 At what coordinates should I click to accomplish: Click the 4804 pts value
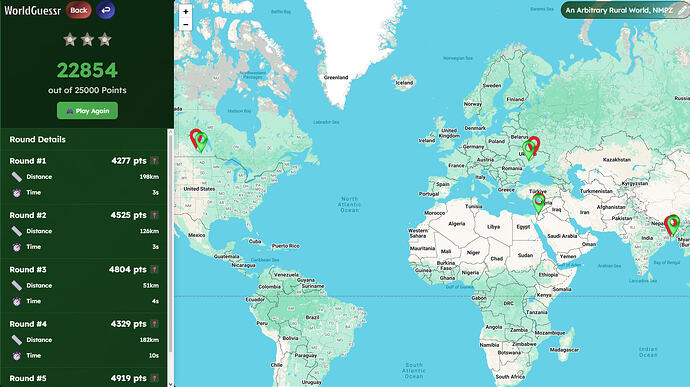128,269
